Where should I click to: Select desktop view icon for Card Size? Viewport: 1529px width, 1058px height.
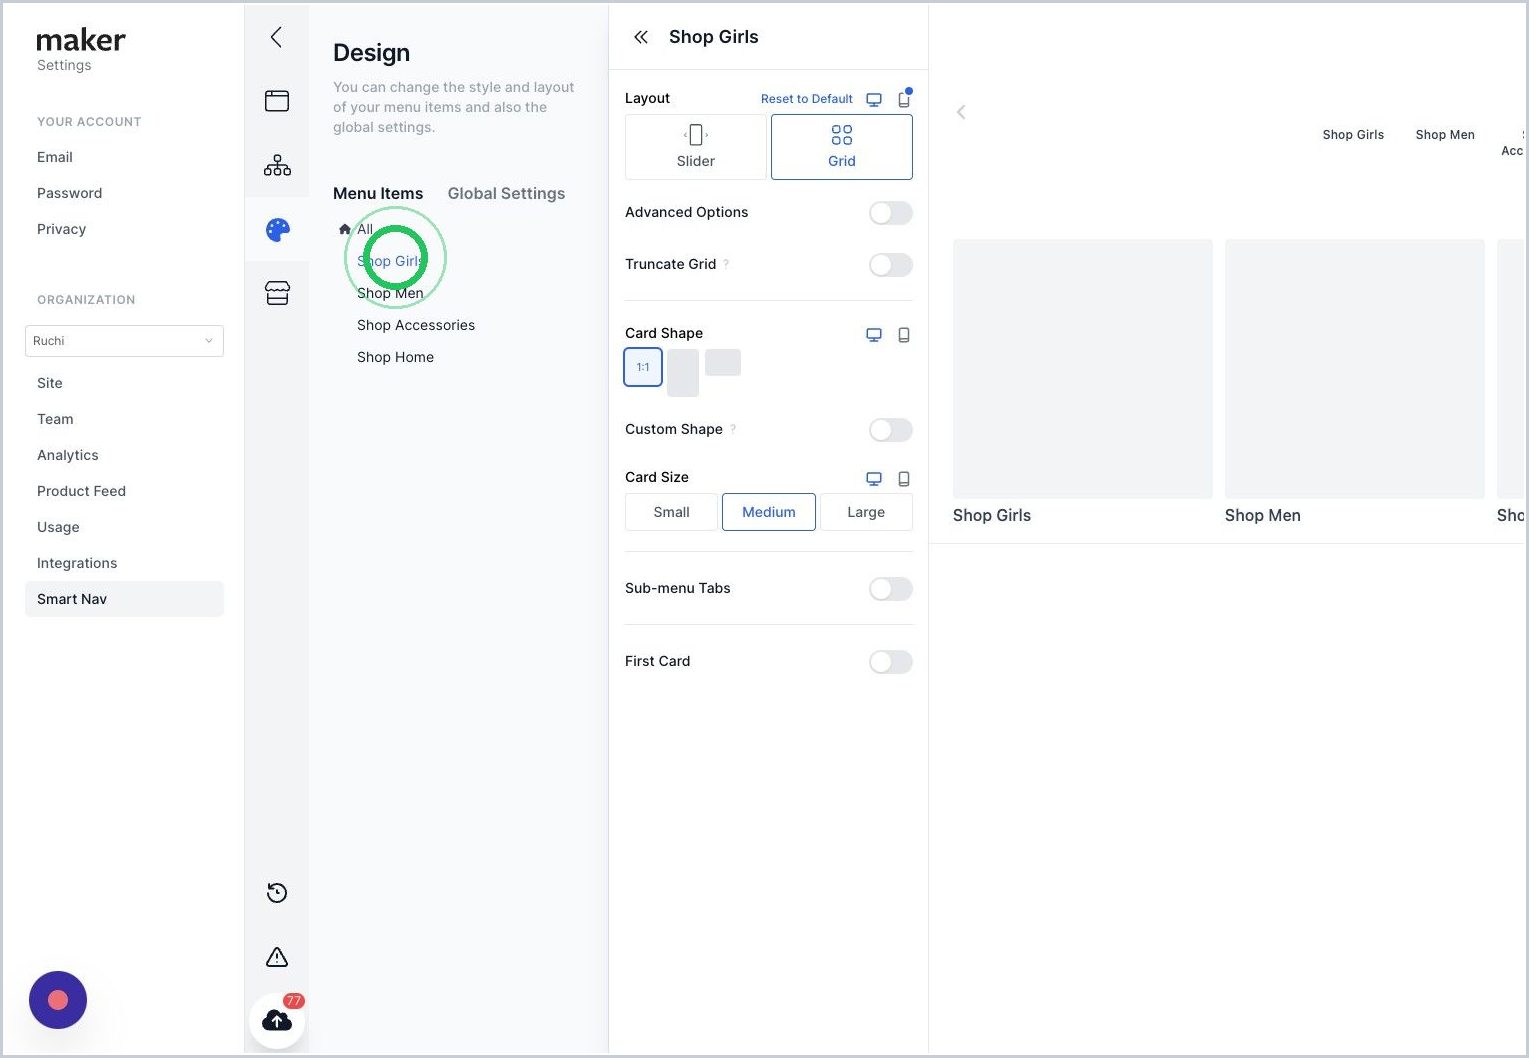tap(874, 479)
